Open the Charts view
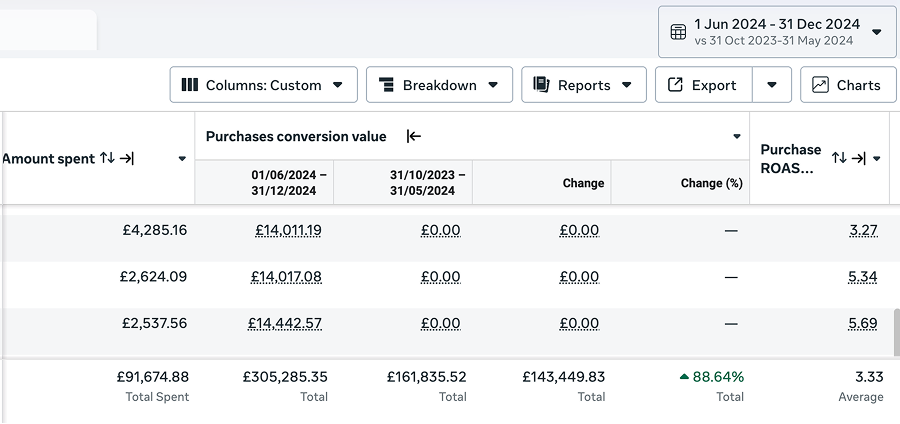900x424 pixels. 847,85
